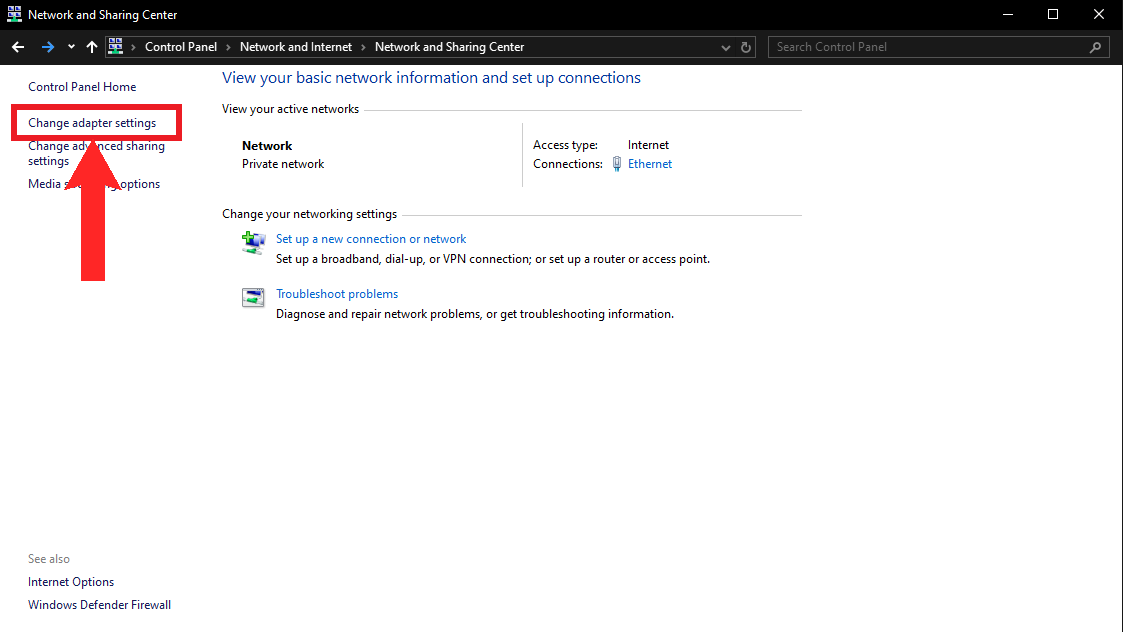Refresh the Network and Sharing Center page
Screen dimensions: 1123x632
tap(746, 47)
